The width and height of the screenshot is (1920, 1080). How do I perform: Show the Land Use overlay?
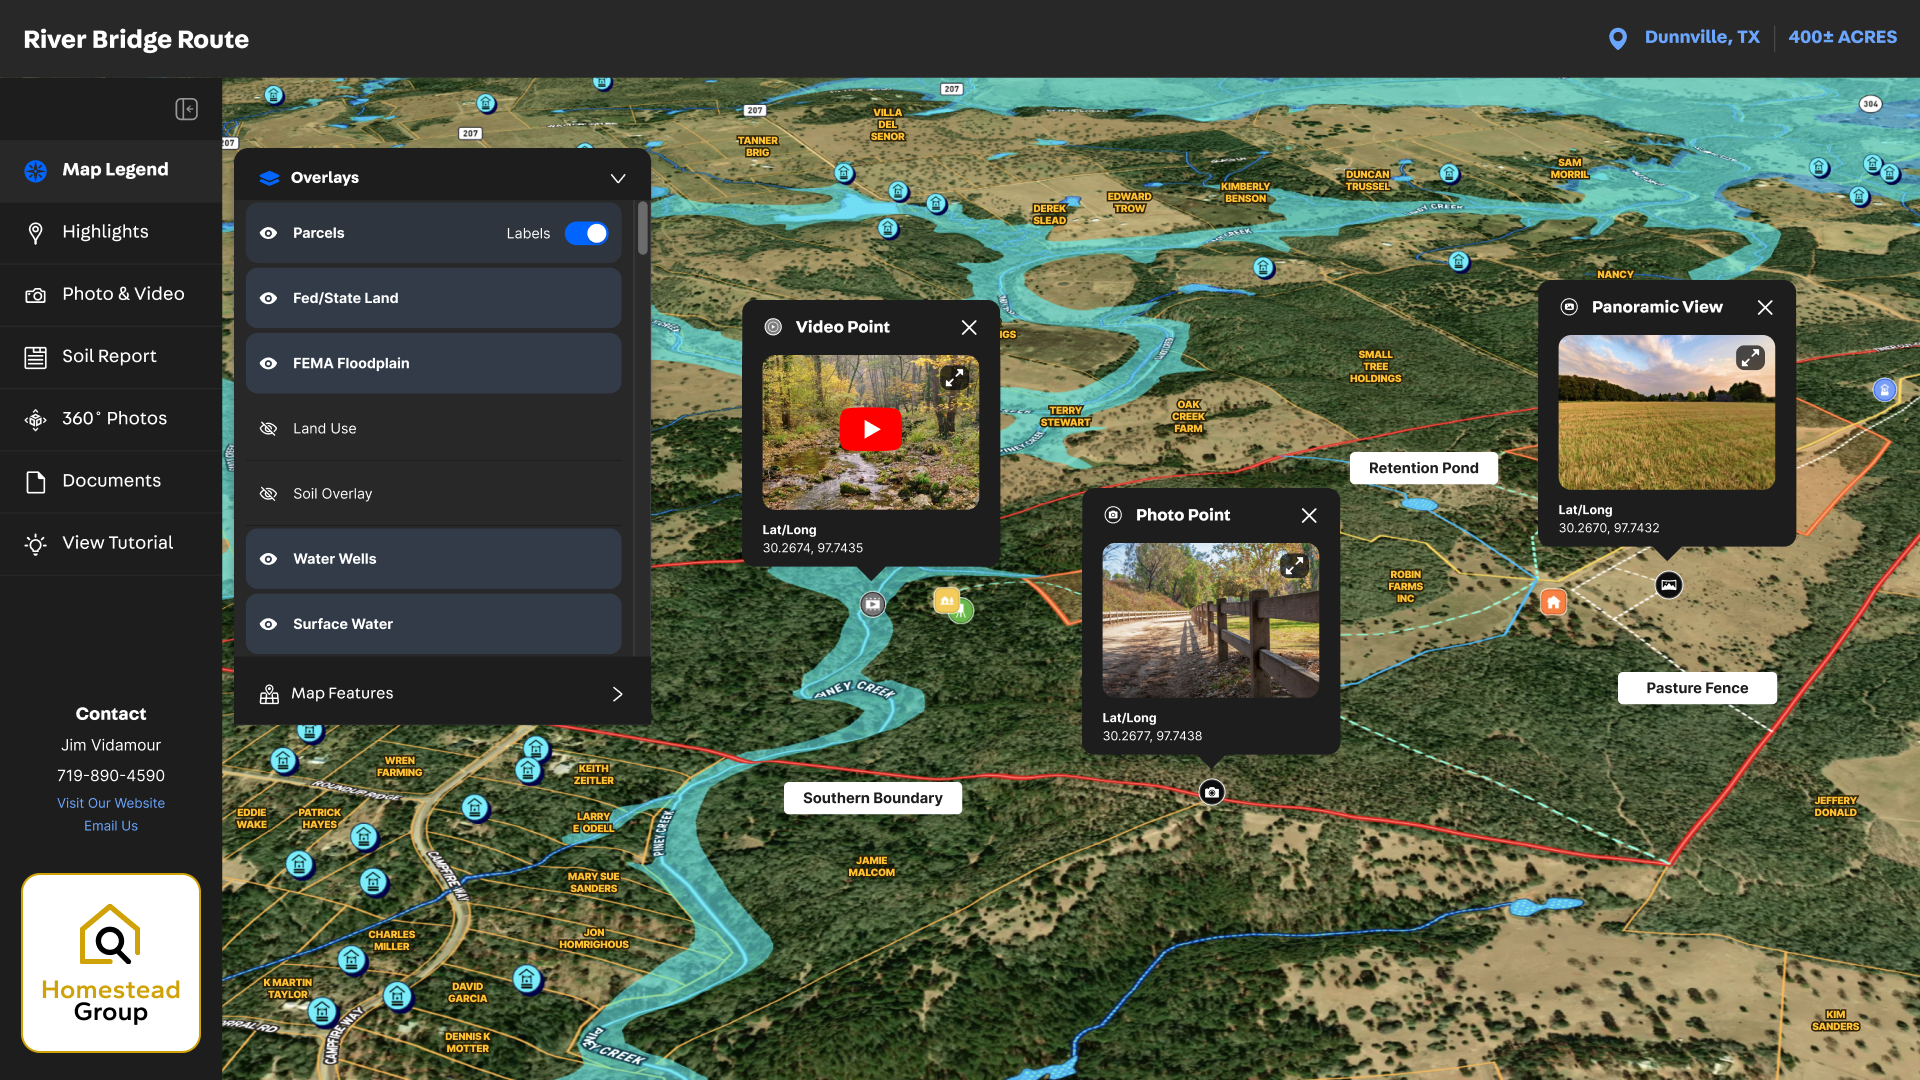pos(269,429)
